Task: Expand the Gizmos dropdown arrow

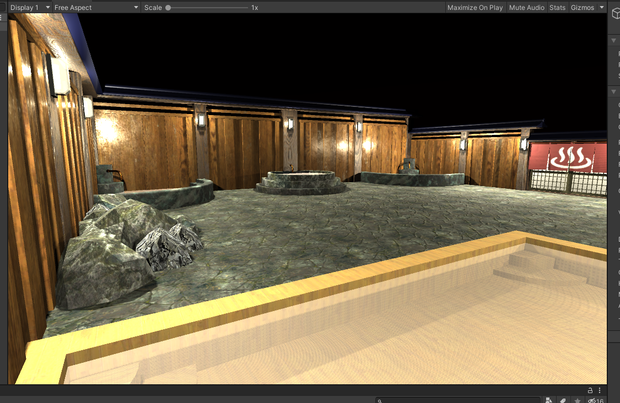Action: (x=602, y=8)
